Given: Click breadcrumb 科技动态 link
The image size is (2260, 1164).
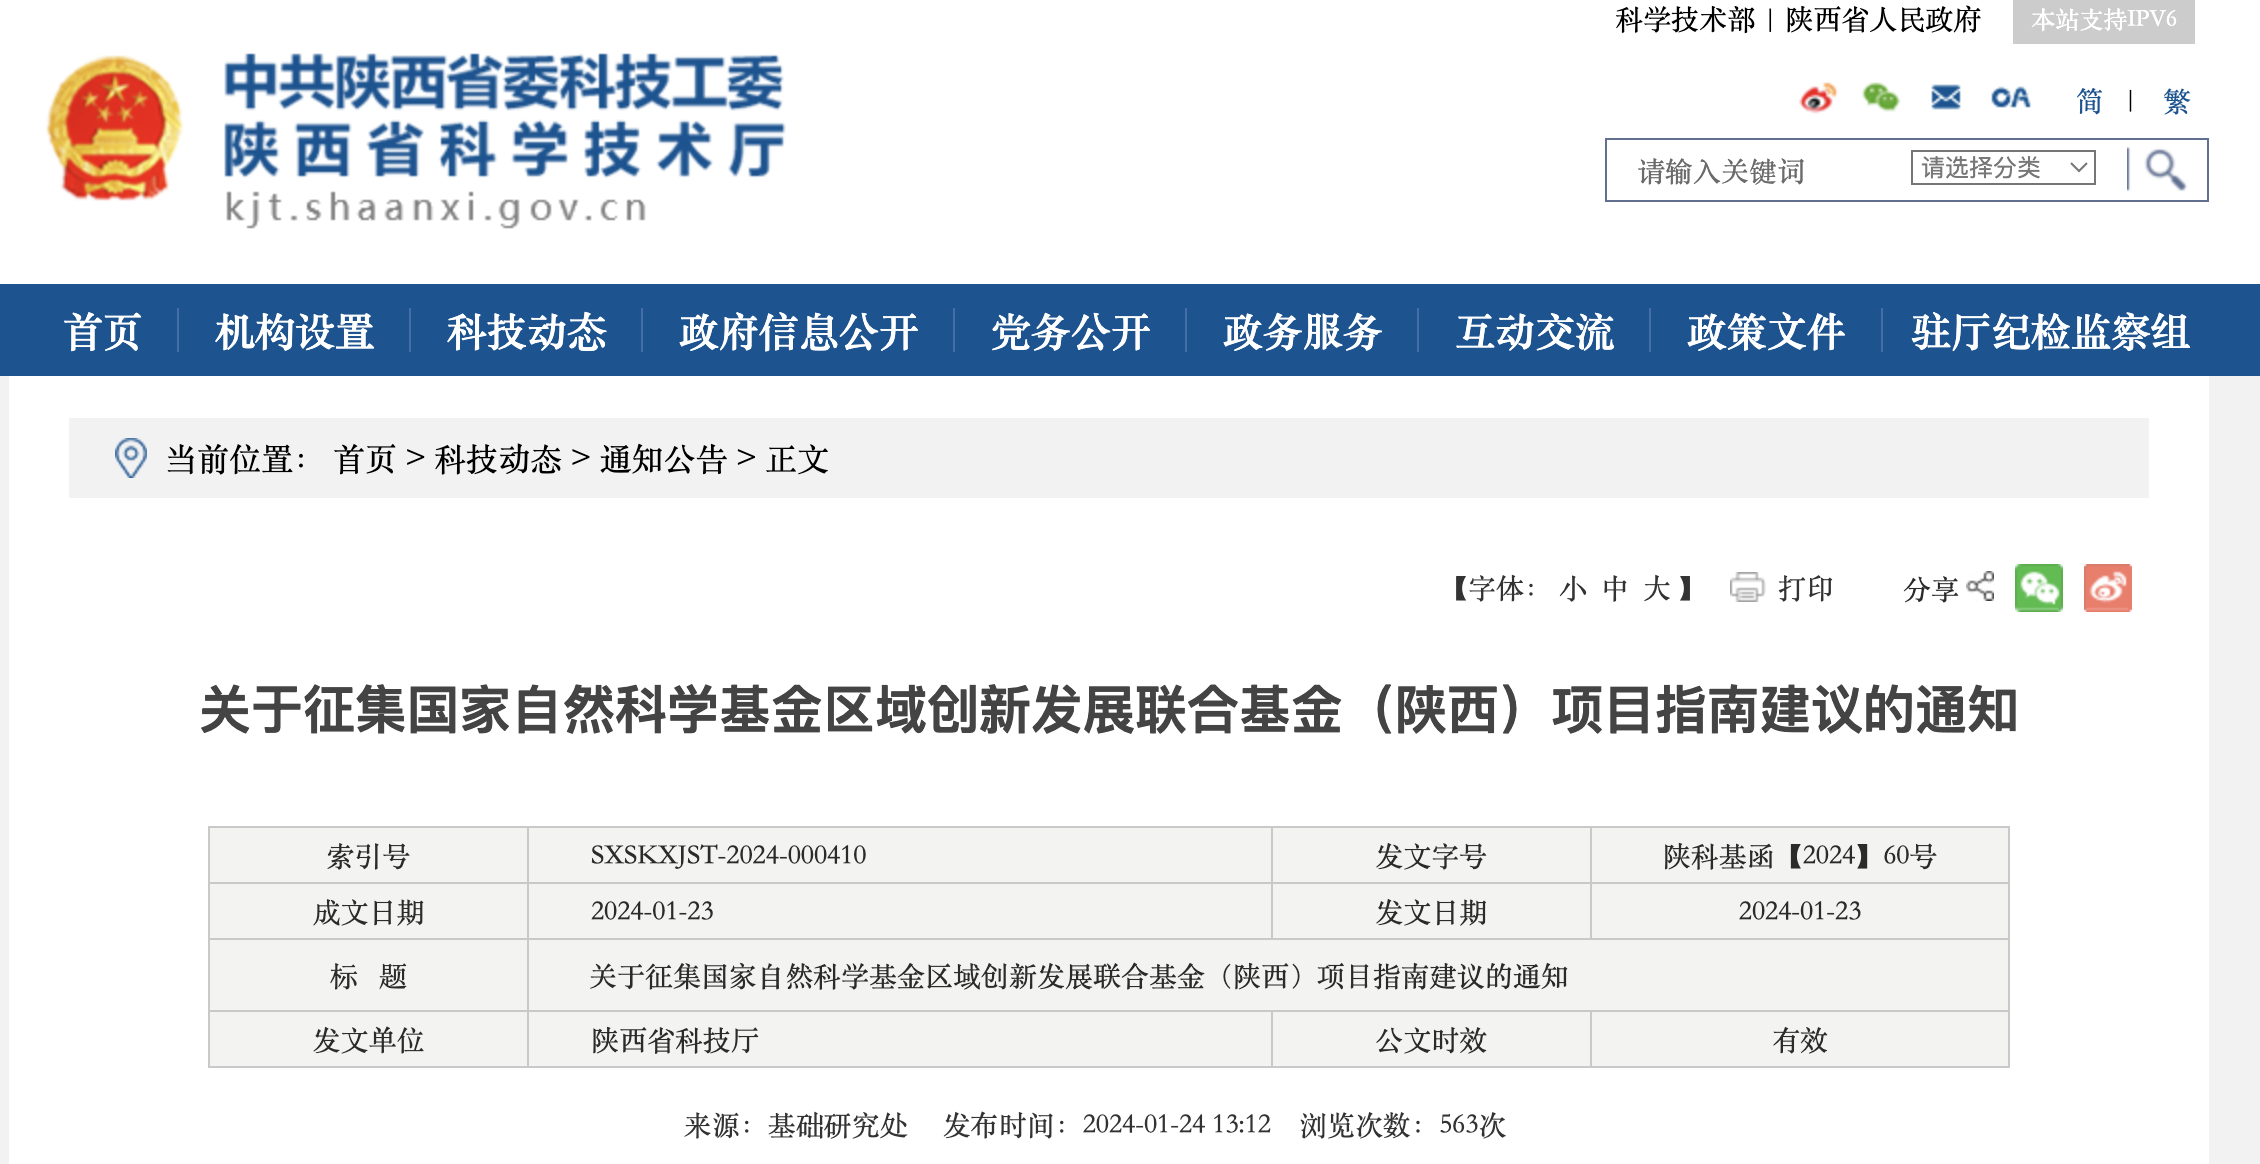Looking at the screenshot, I should tap(498, 459).
